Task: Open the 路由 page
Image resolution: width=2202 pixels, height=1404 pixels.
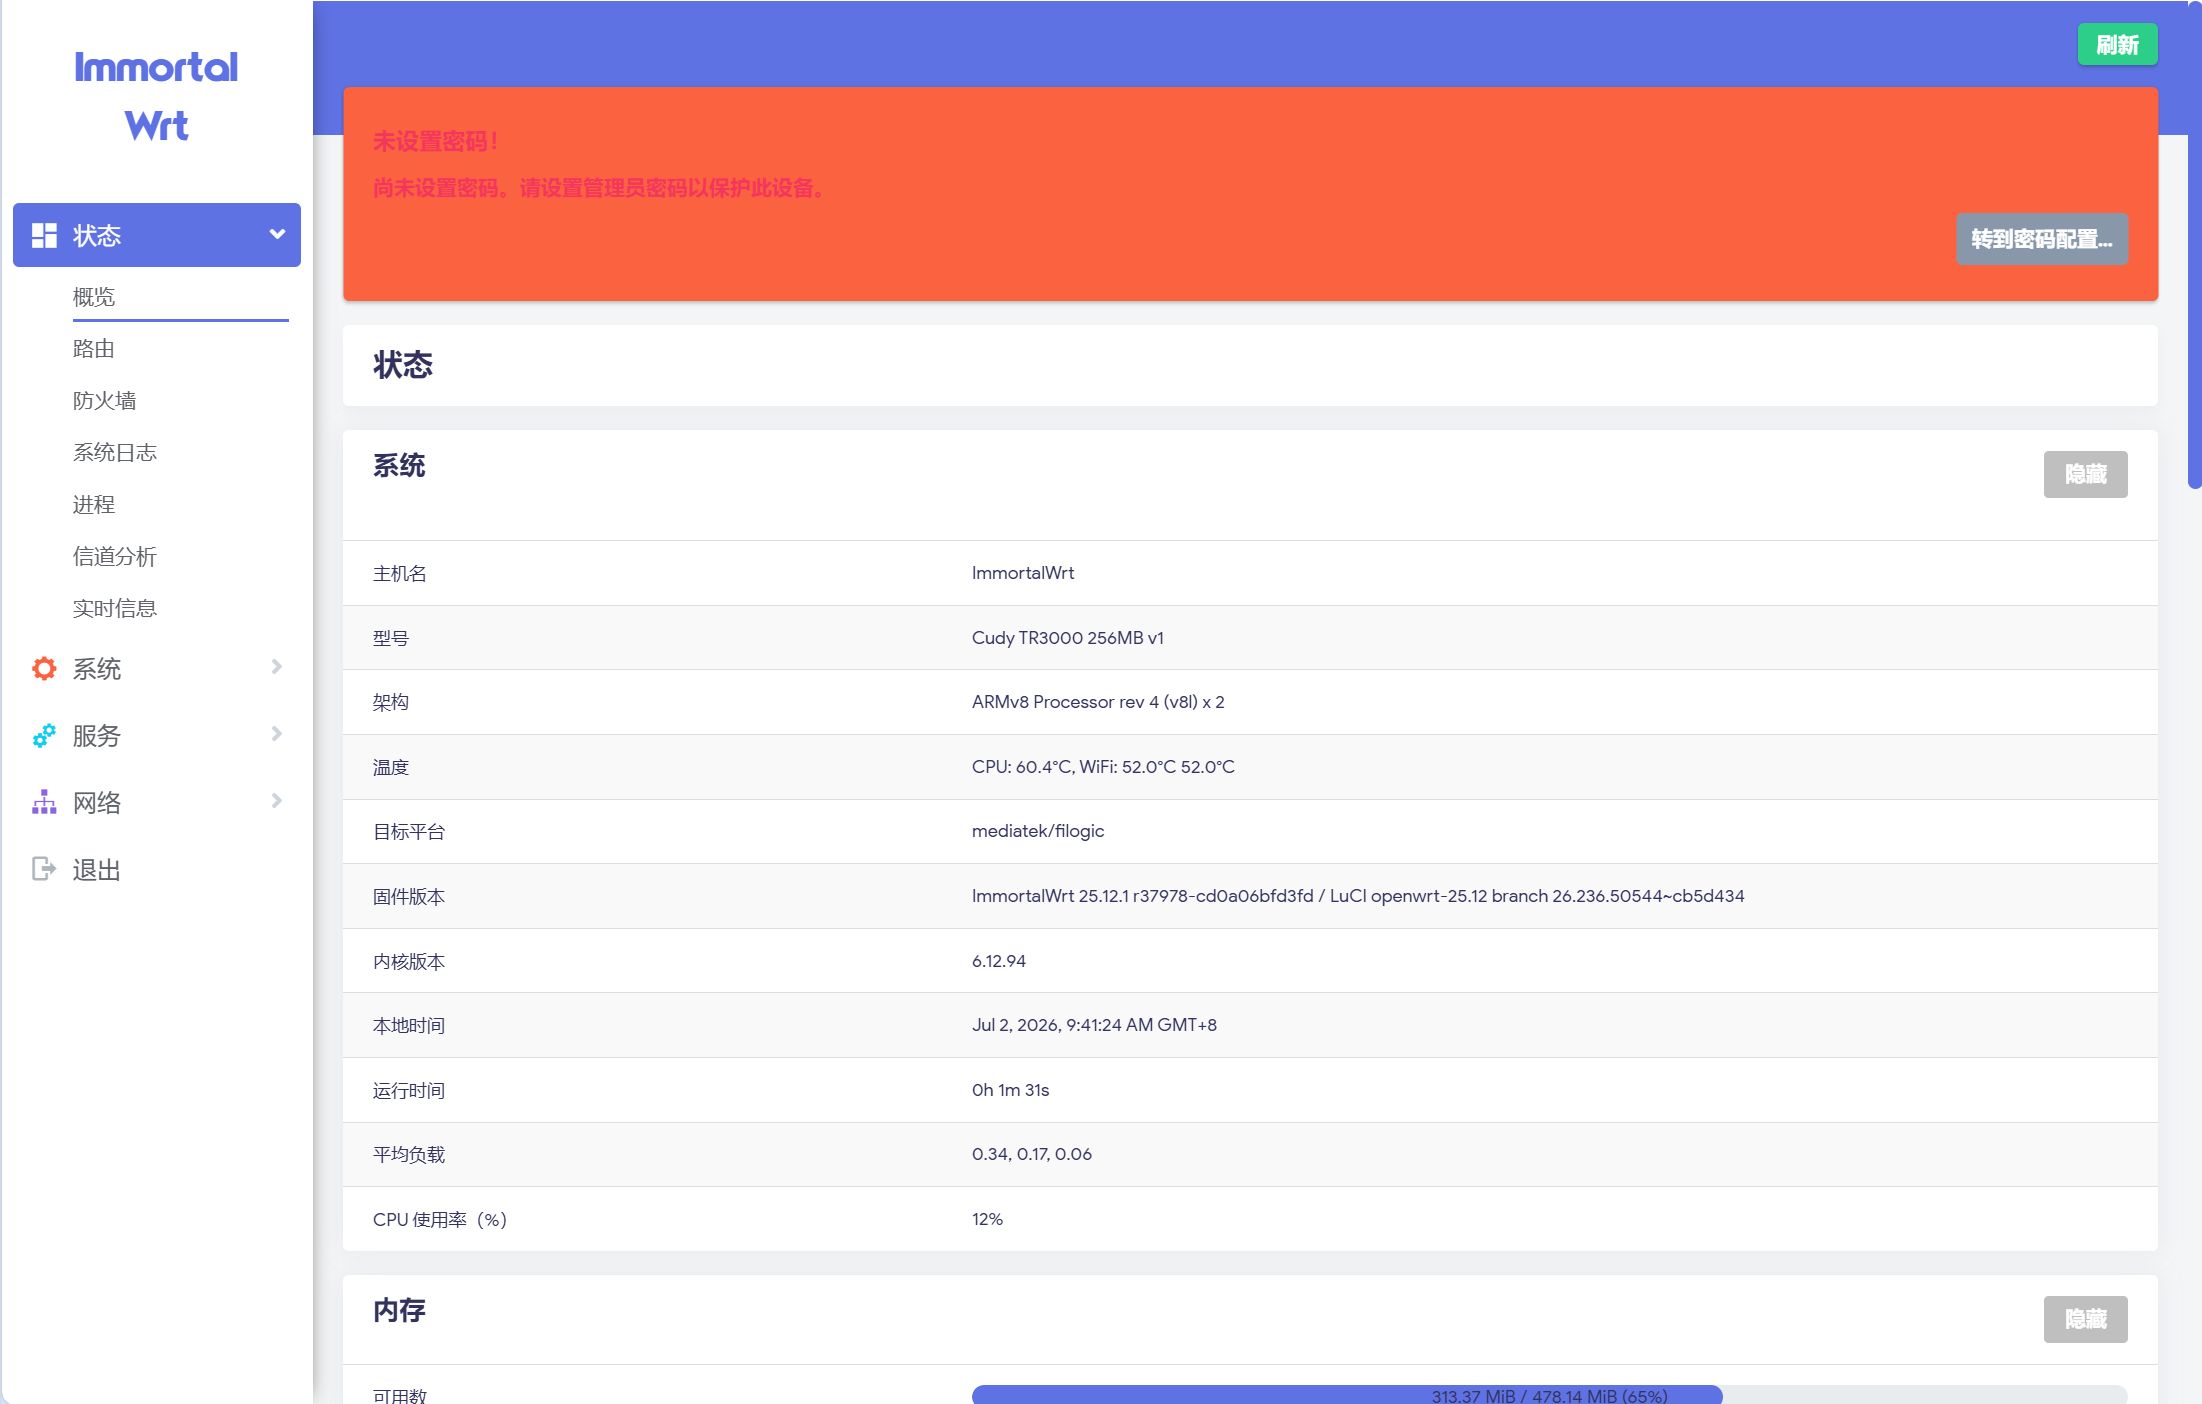Action: click(94, 349)
